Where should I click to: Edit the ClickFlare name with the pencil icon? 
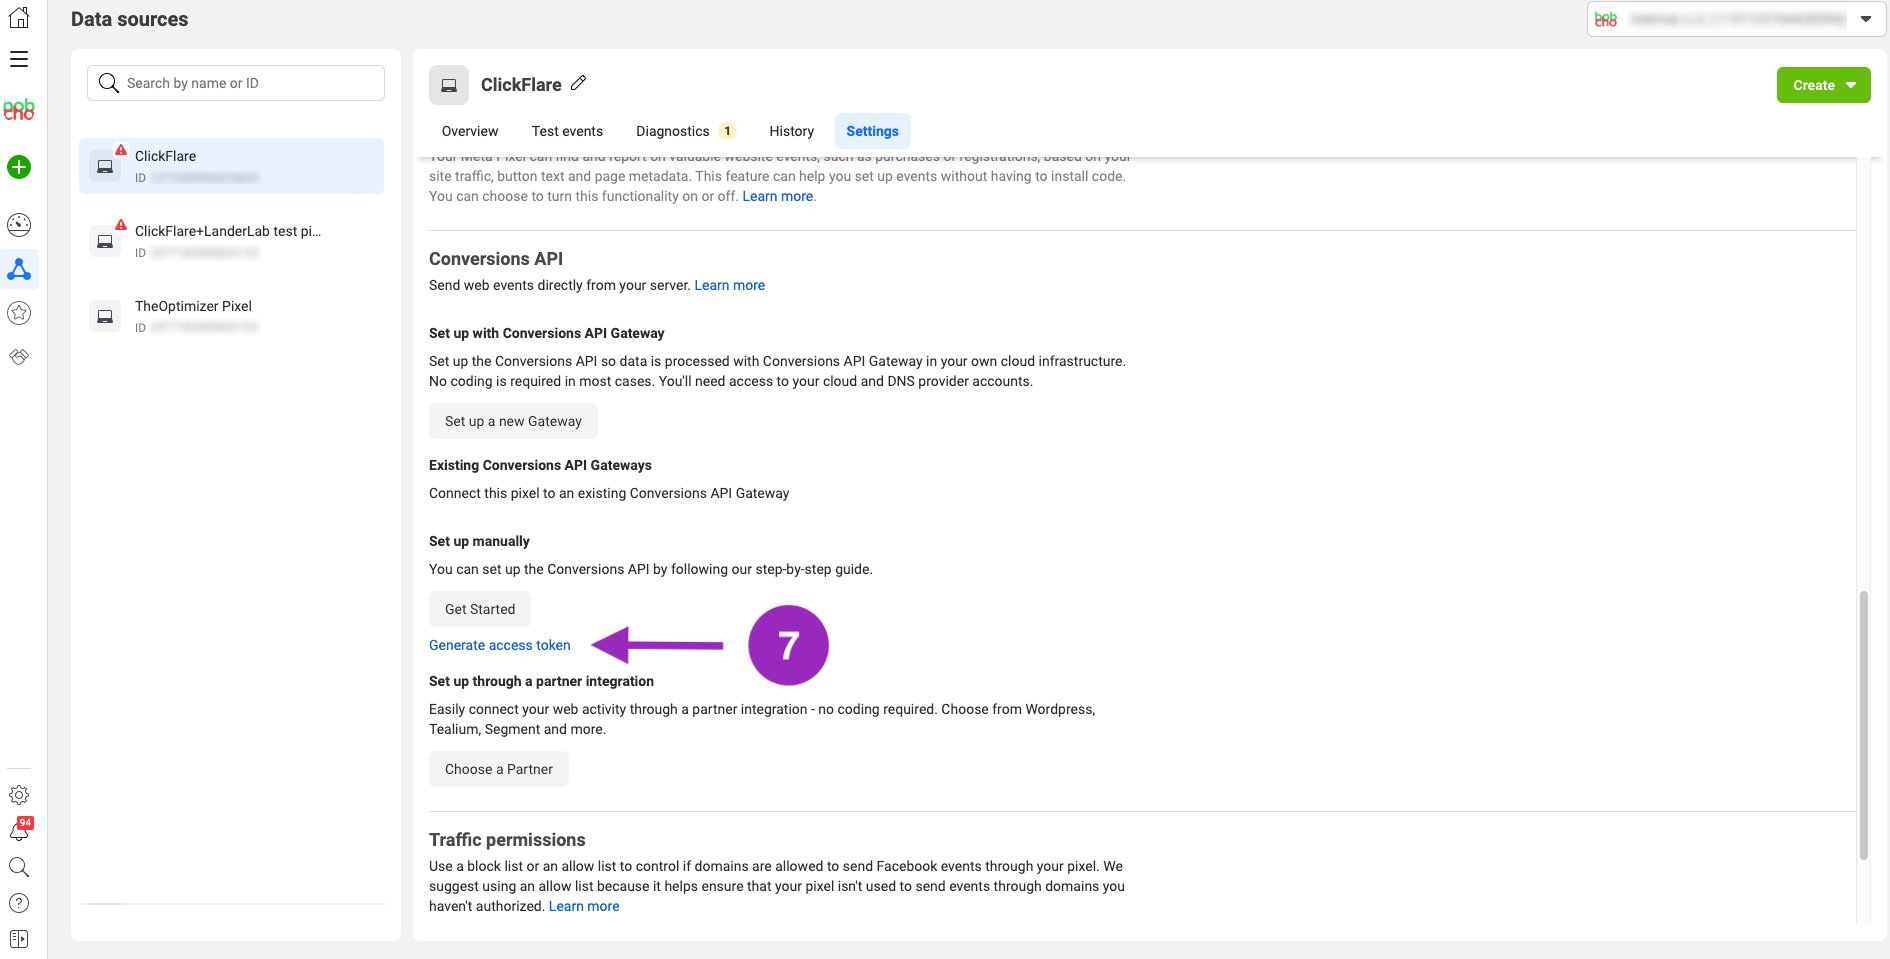point(578,84)
